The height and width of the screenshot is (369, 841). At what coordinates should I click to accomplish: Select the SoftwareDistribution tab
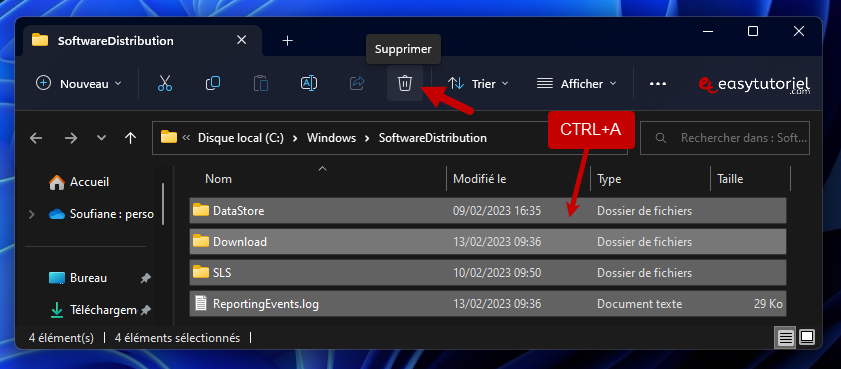(143, 41)
